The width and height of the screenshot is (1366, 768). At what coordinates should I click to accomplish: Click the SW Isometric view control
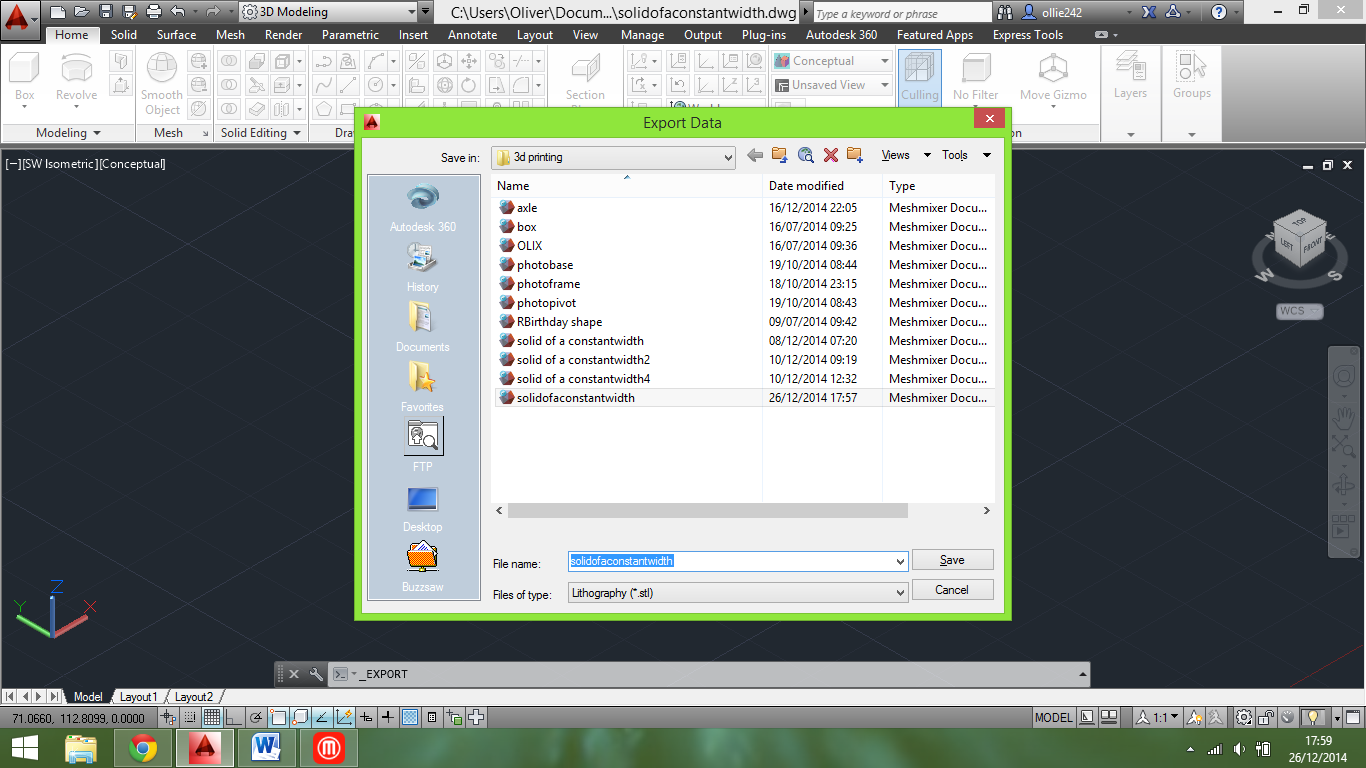tap(60, 164)
